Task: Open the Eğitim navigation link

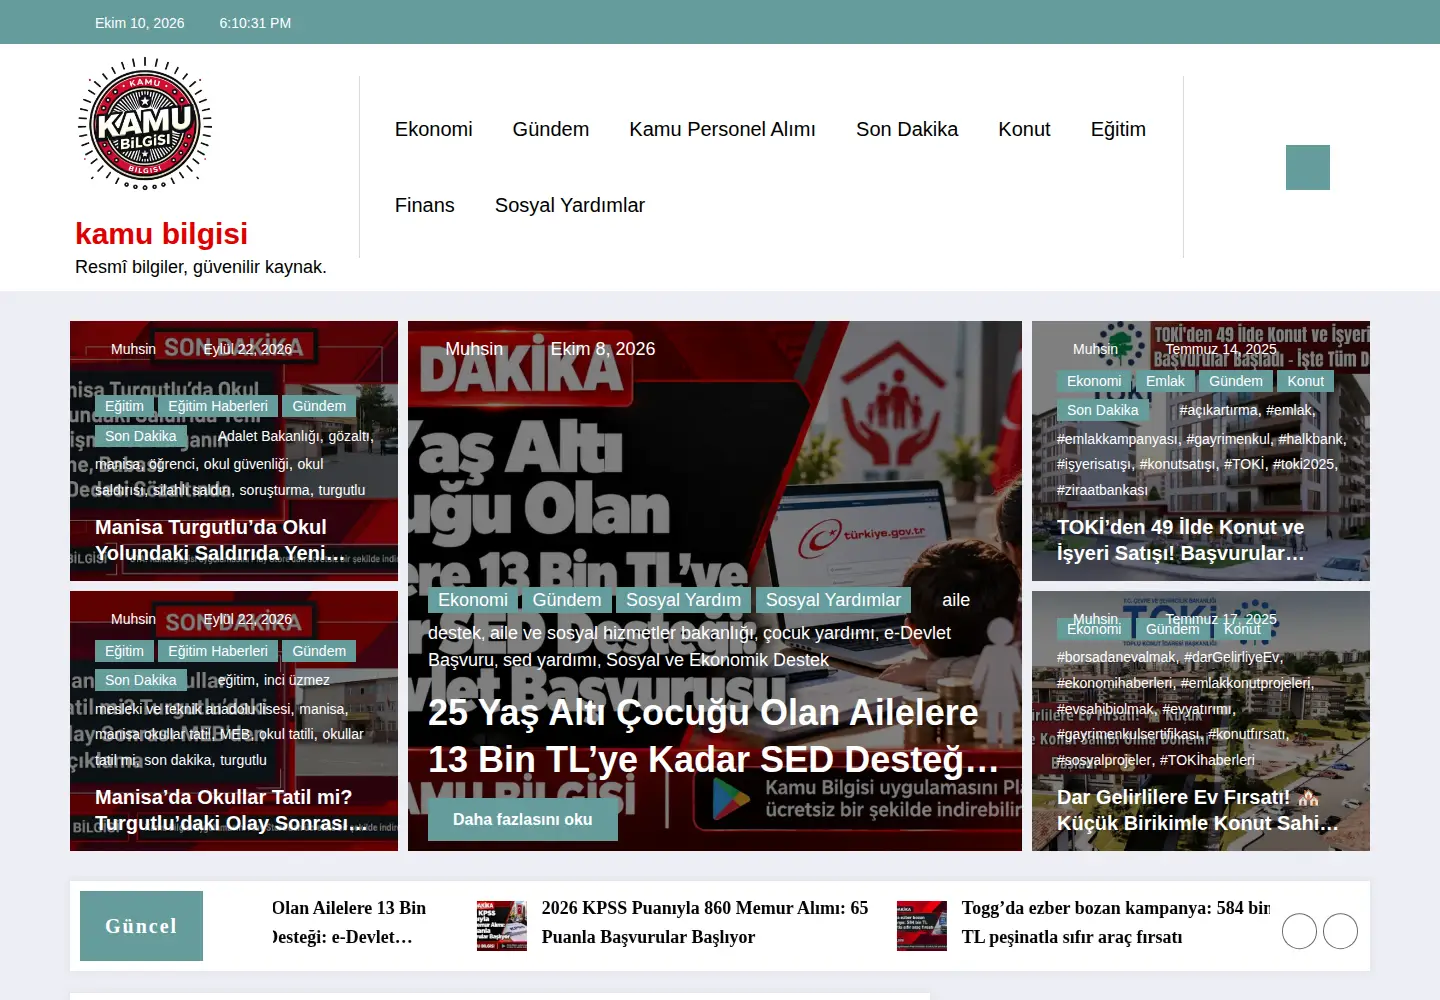Action: click(x=1118, y=129)
